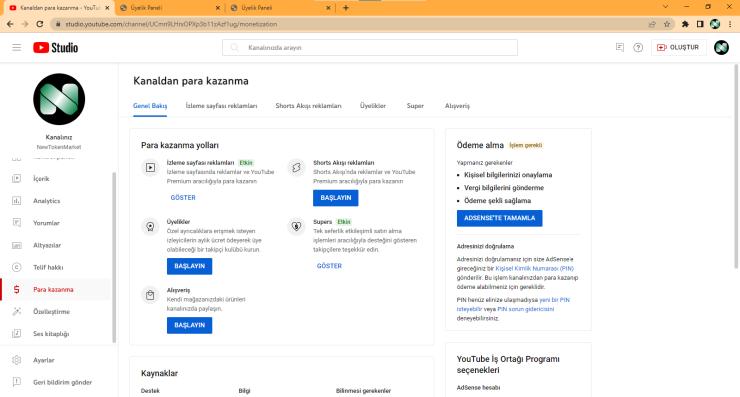Click the sidebar vertical scrollbar
Image resolution: width=740 pixels, height=397 pixels.
tap(114, 257)
